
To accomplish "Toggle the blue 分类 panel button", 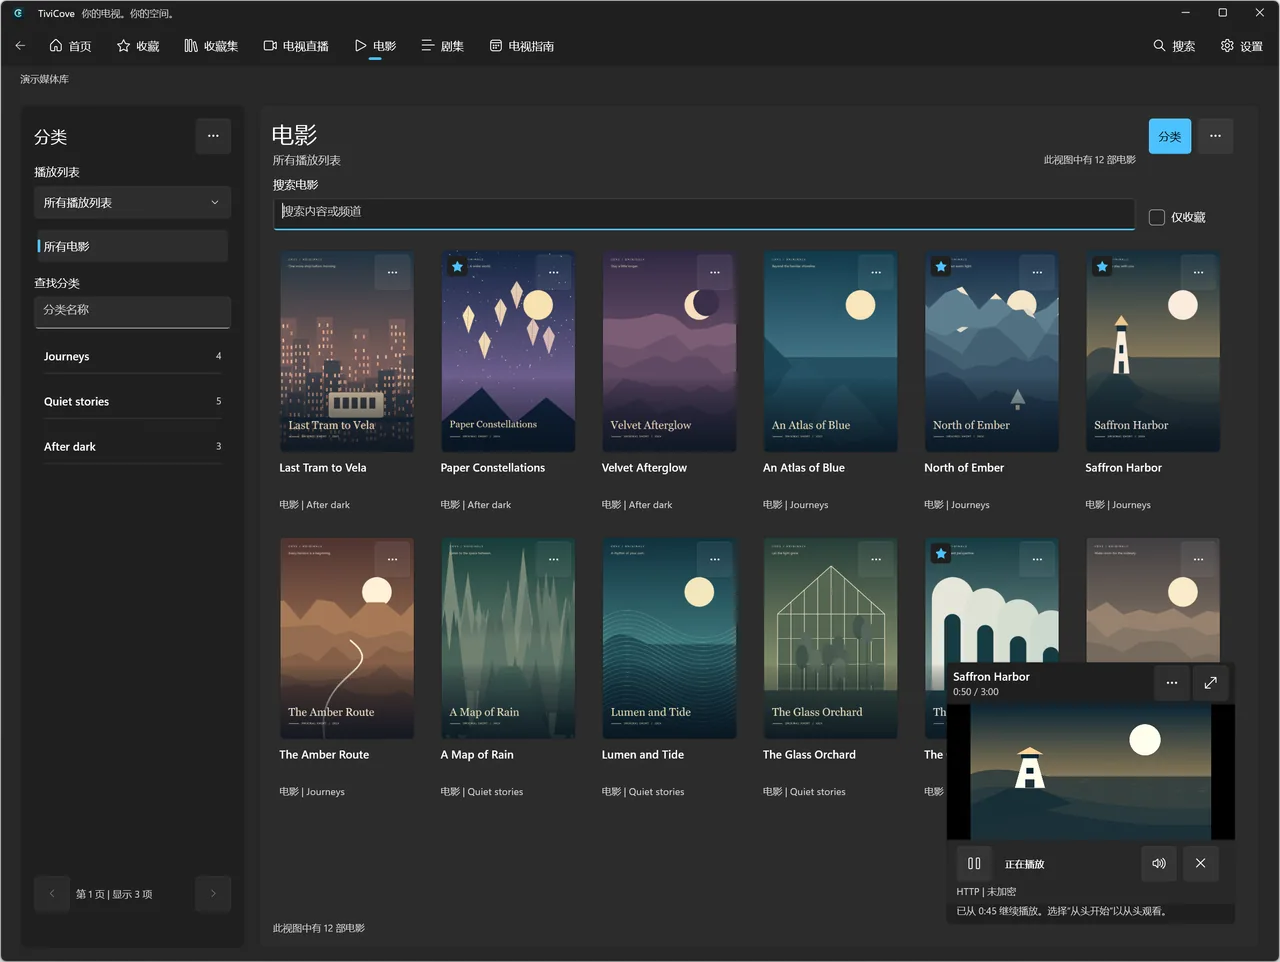I will [x=1170, y=136].
